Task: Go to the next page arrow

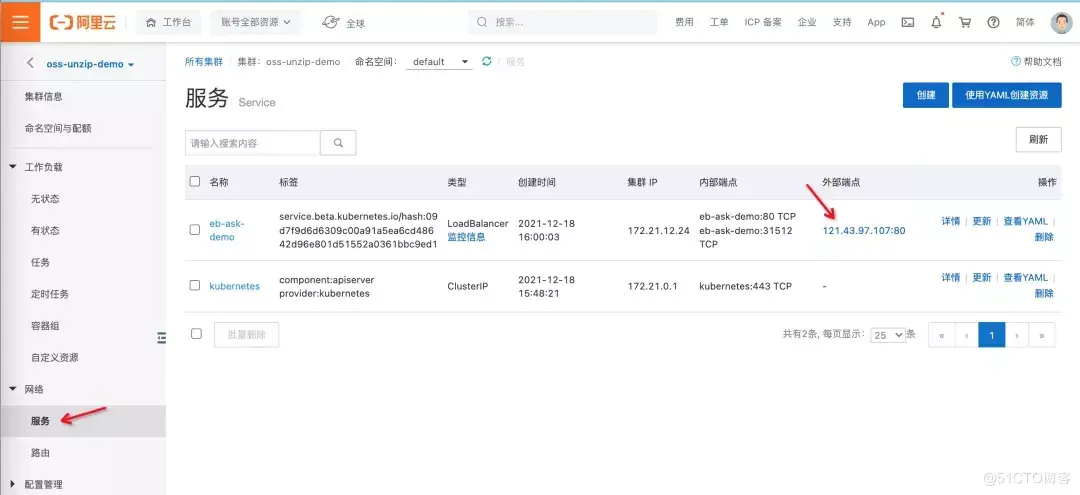Action: pyautogui.click(x=1017, y=335)
